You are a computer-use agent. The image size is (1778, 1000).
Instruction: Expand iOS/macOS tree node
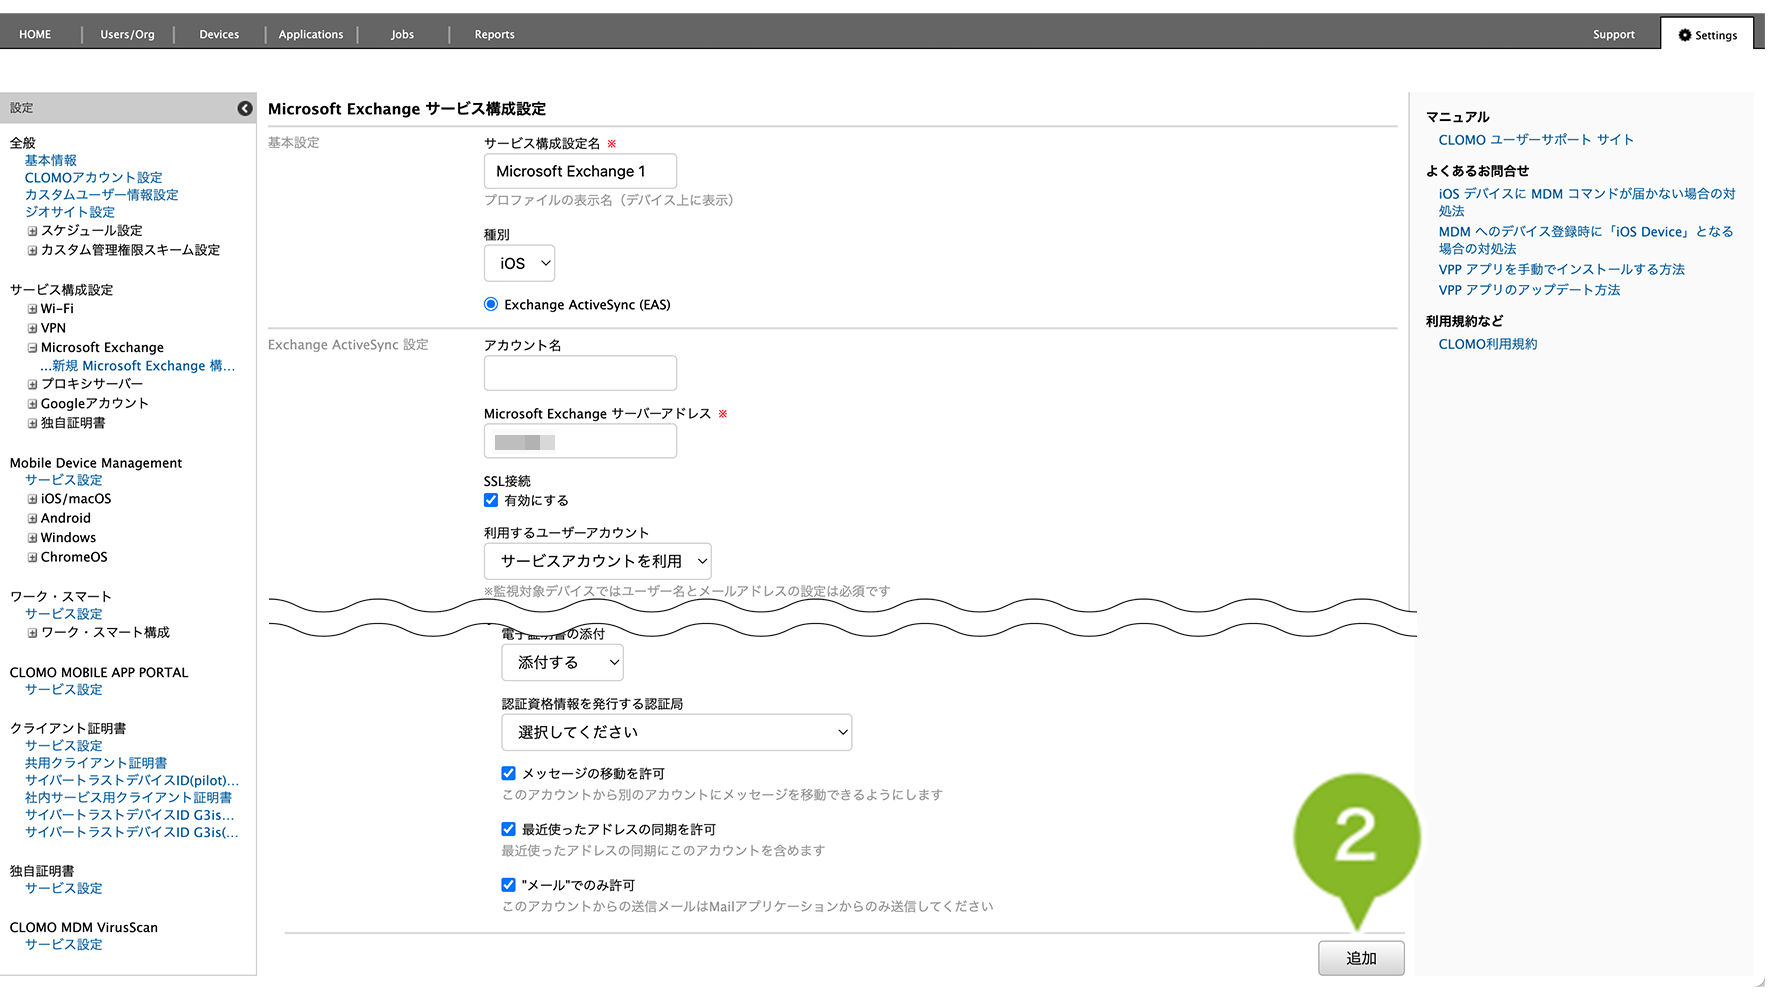pyautogui.click(x=32, y=499)
